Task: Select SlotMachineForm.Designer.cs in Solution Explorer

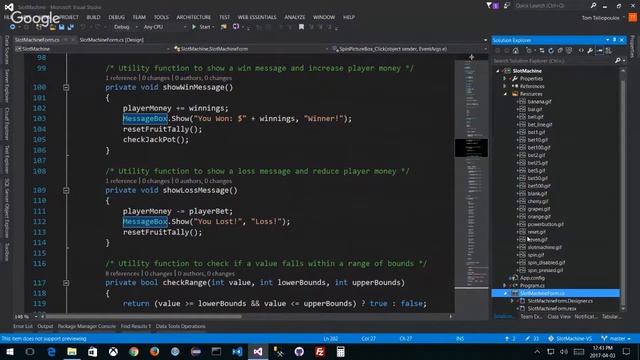Action: click(560, 301)
